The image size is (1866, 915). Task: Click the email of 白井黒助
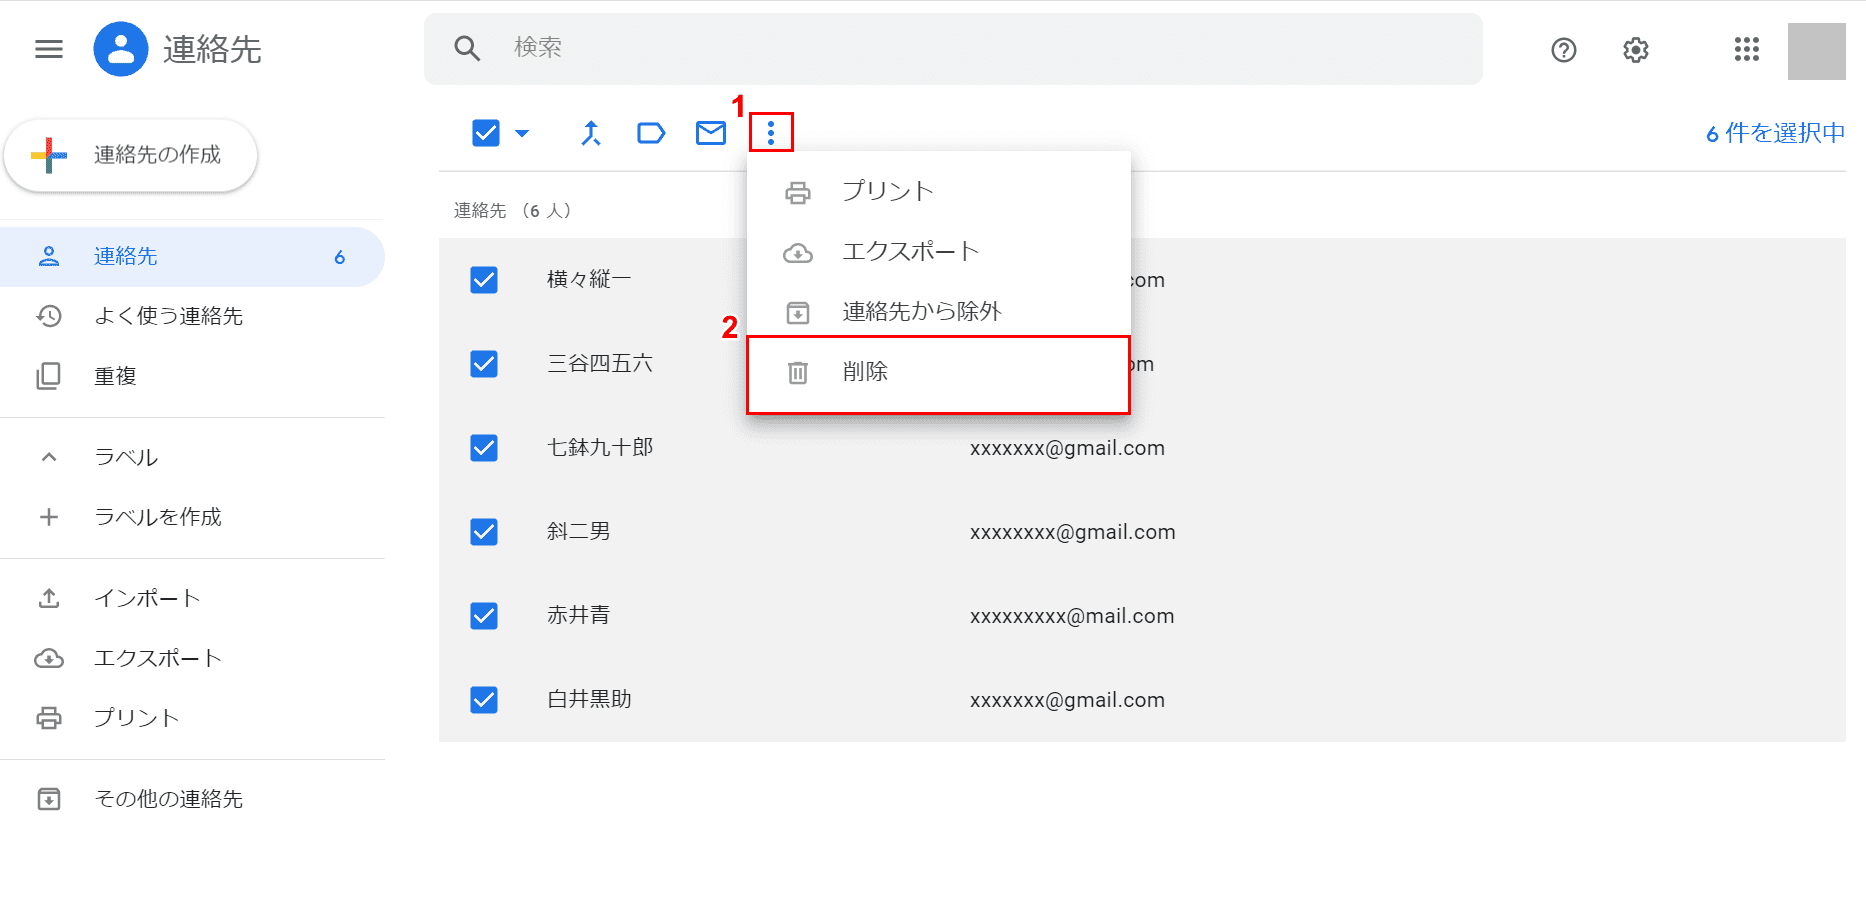point(1067,701)
